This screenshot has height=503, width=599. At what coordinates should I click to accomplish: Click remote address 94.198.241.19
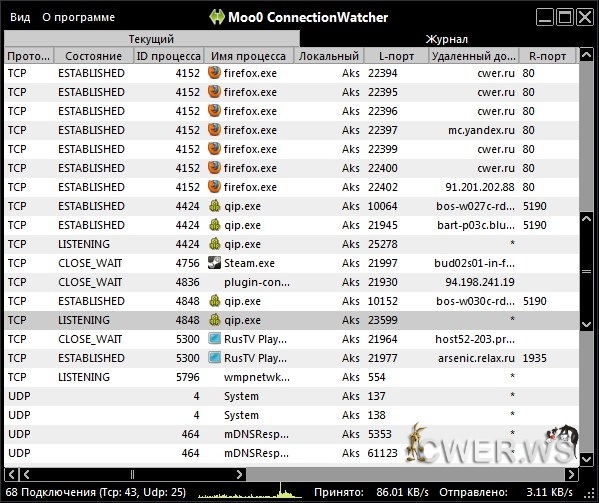(x=480, y=282)
